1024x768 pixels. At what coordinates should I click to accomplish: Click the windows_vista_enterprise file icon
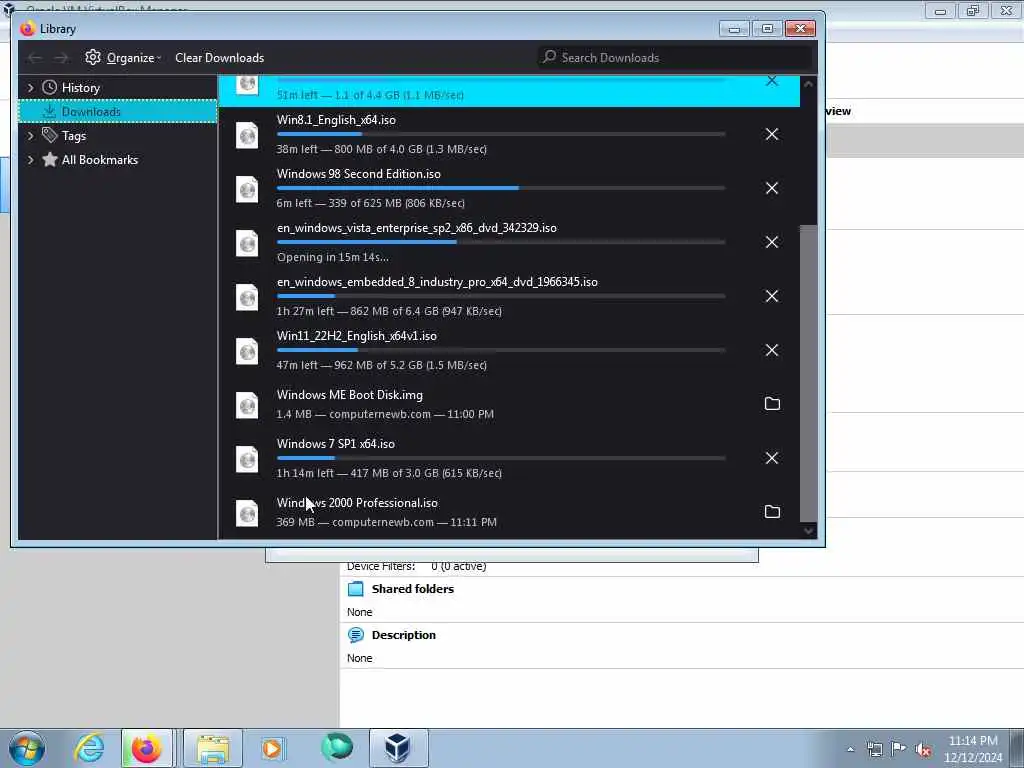pos(247,244)
